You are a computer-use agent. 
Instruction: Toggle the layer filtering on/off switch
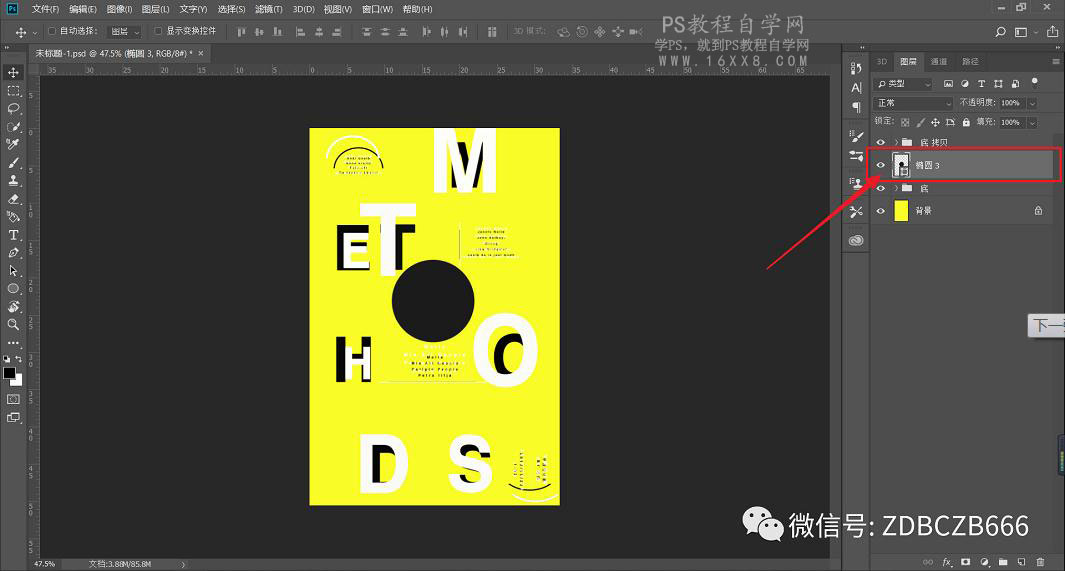coord(1034,83)
